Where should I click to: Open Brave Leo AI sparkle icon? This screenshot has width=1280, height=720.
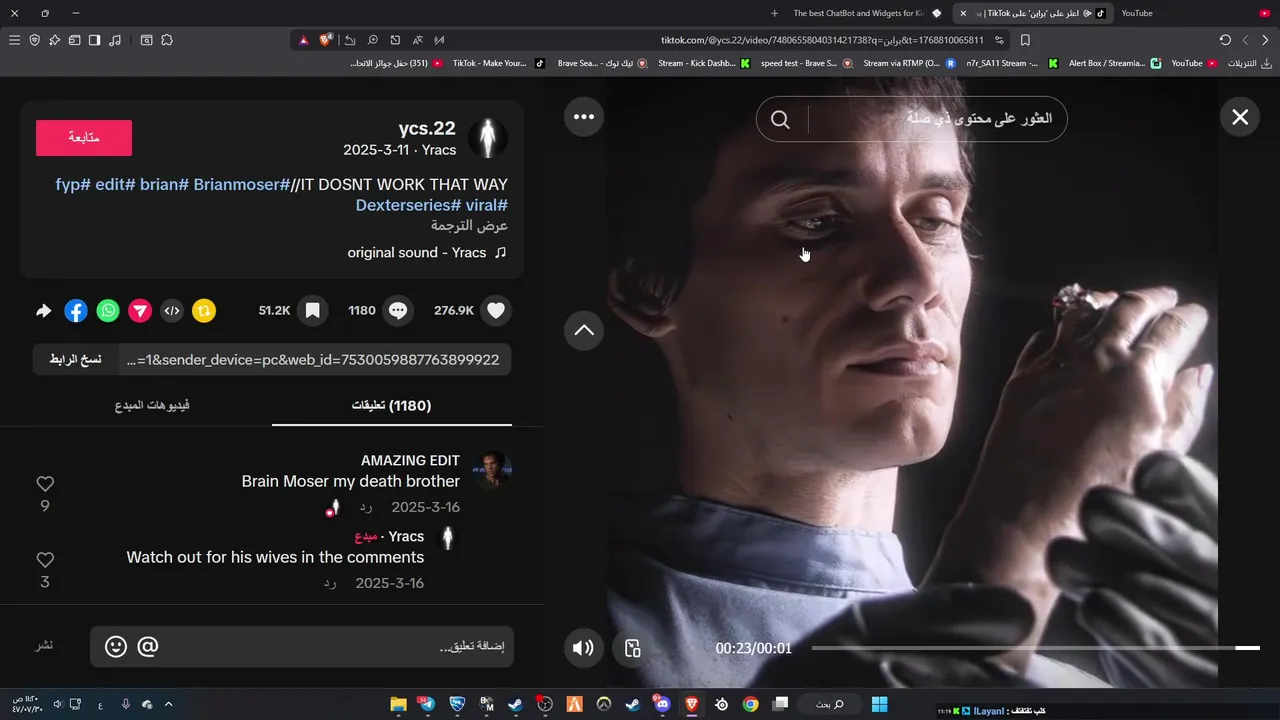click(x=54, y=40)
